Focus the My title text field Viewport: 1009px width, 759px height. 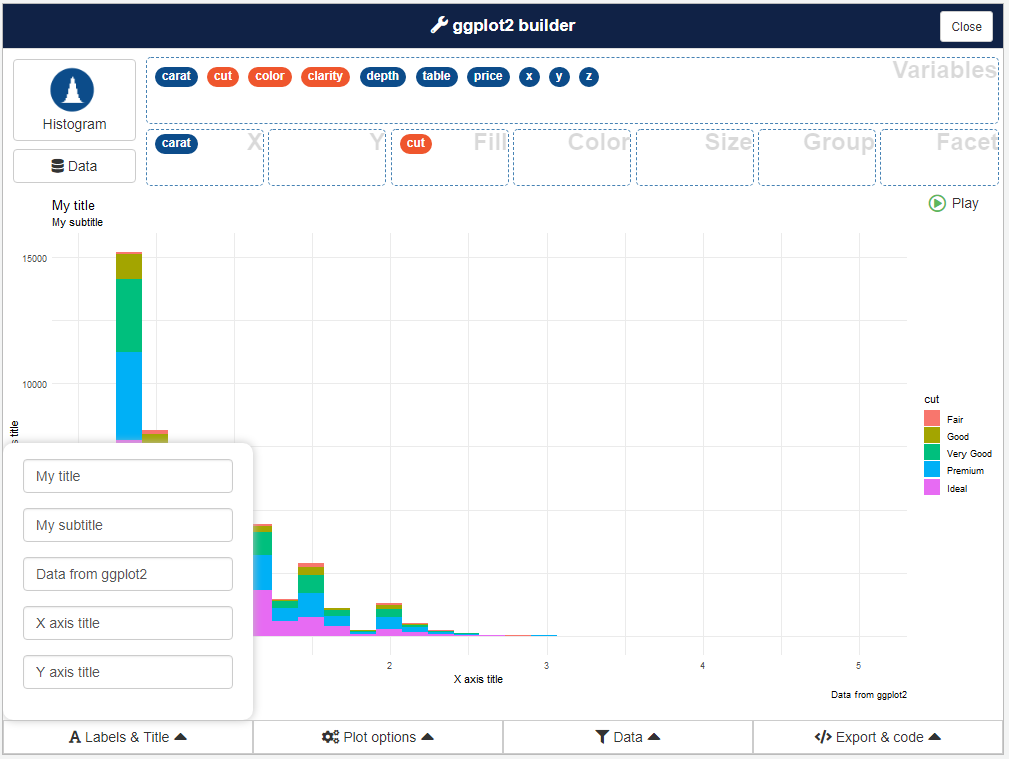coord(128,476)
